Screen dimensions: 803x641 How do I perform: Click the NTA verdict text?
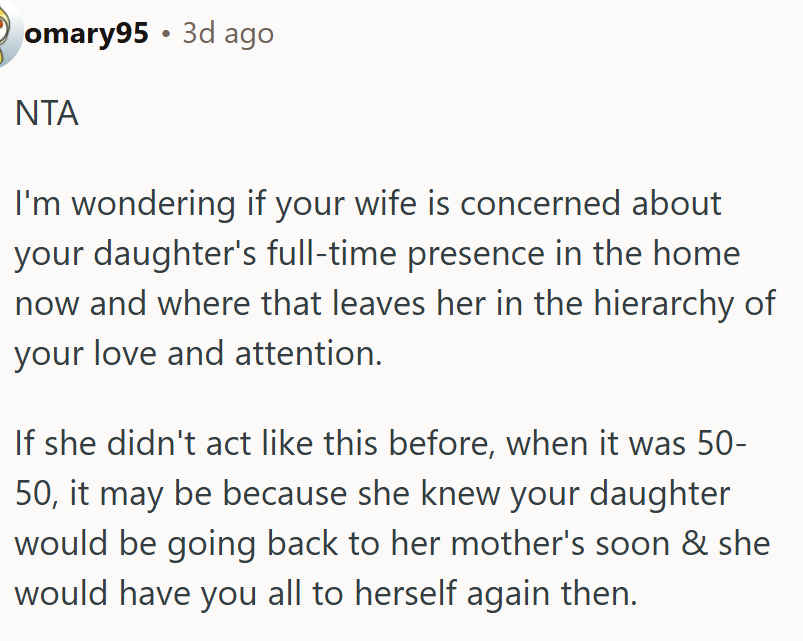46,114
